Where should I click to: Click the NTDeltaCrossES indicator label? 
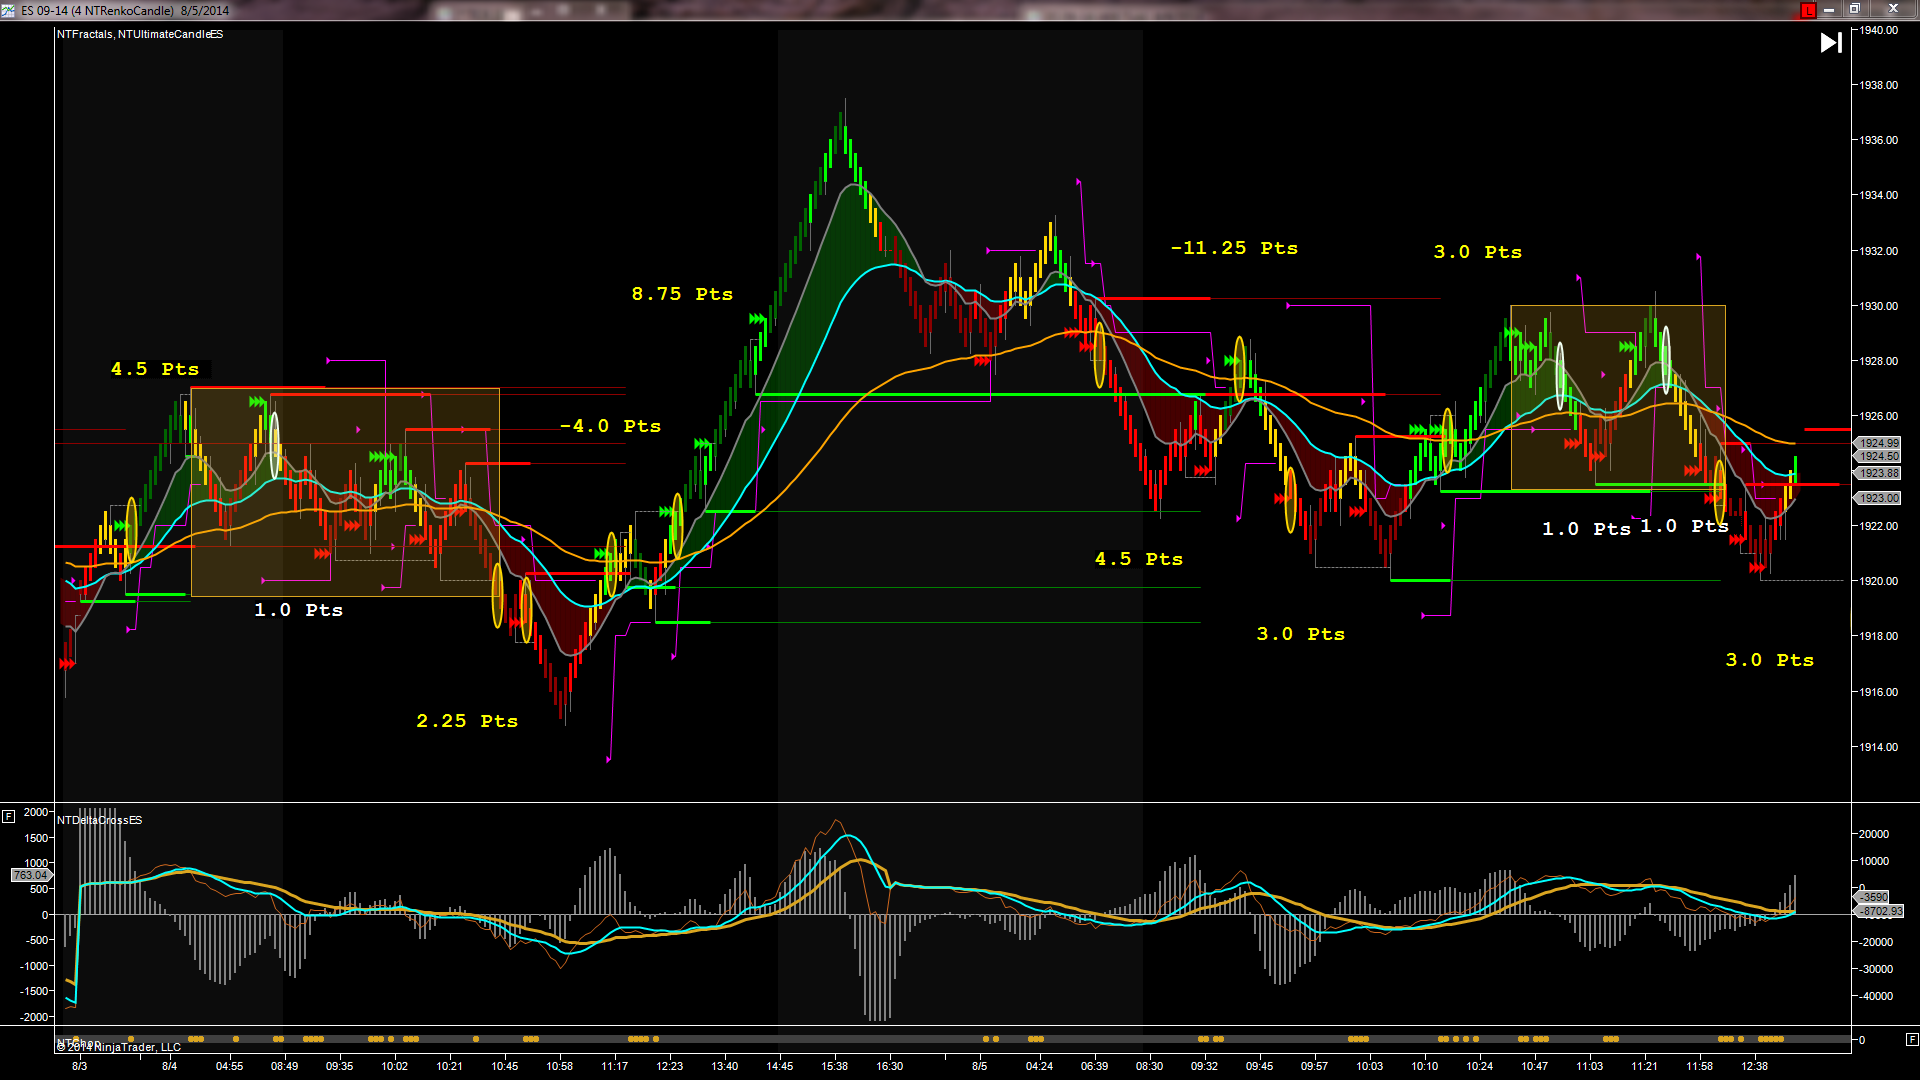tap(99, 820)
